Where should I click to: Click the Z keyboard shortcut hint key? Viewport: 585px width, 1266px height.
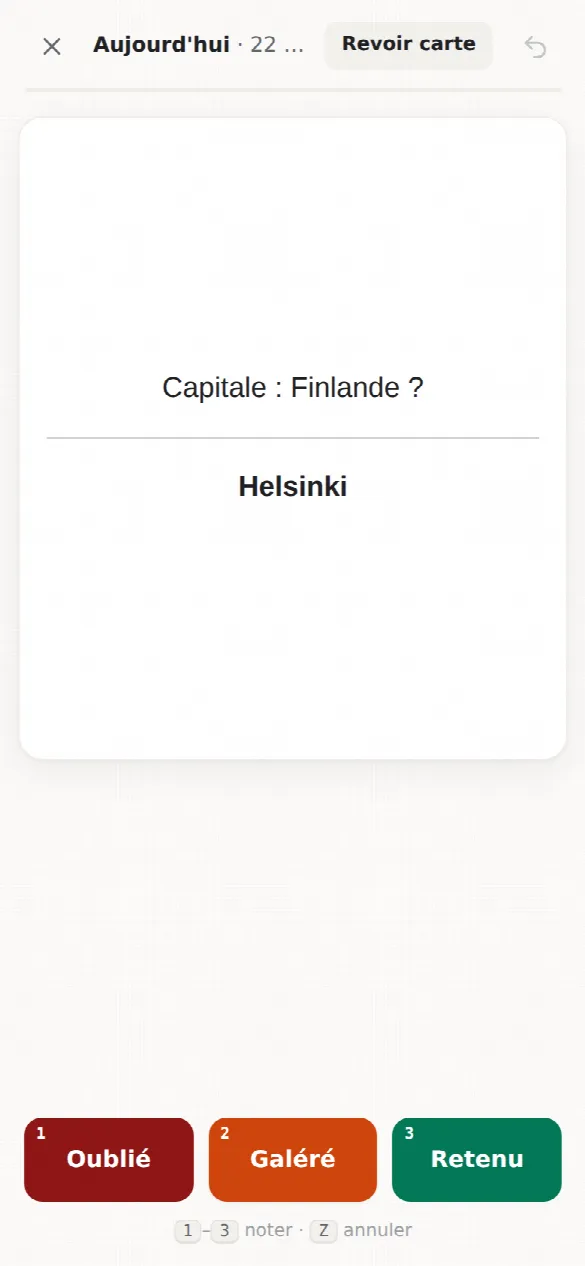[323, 1230]
